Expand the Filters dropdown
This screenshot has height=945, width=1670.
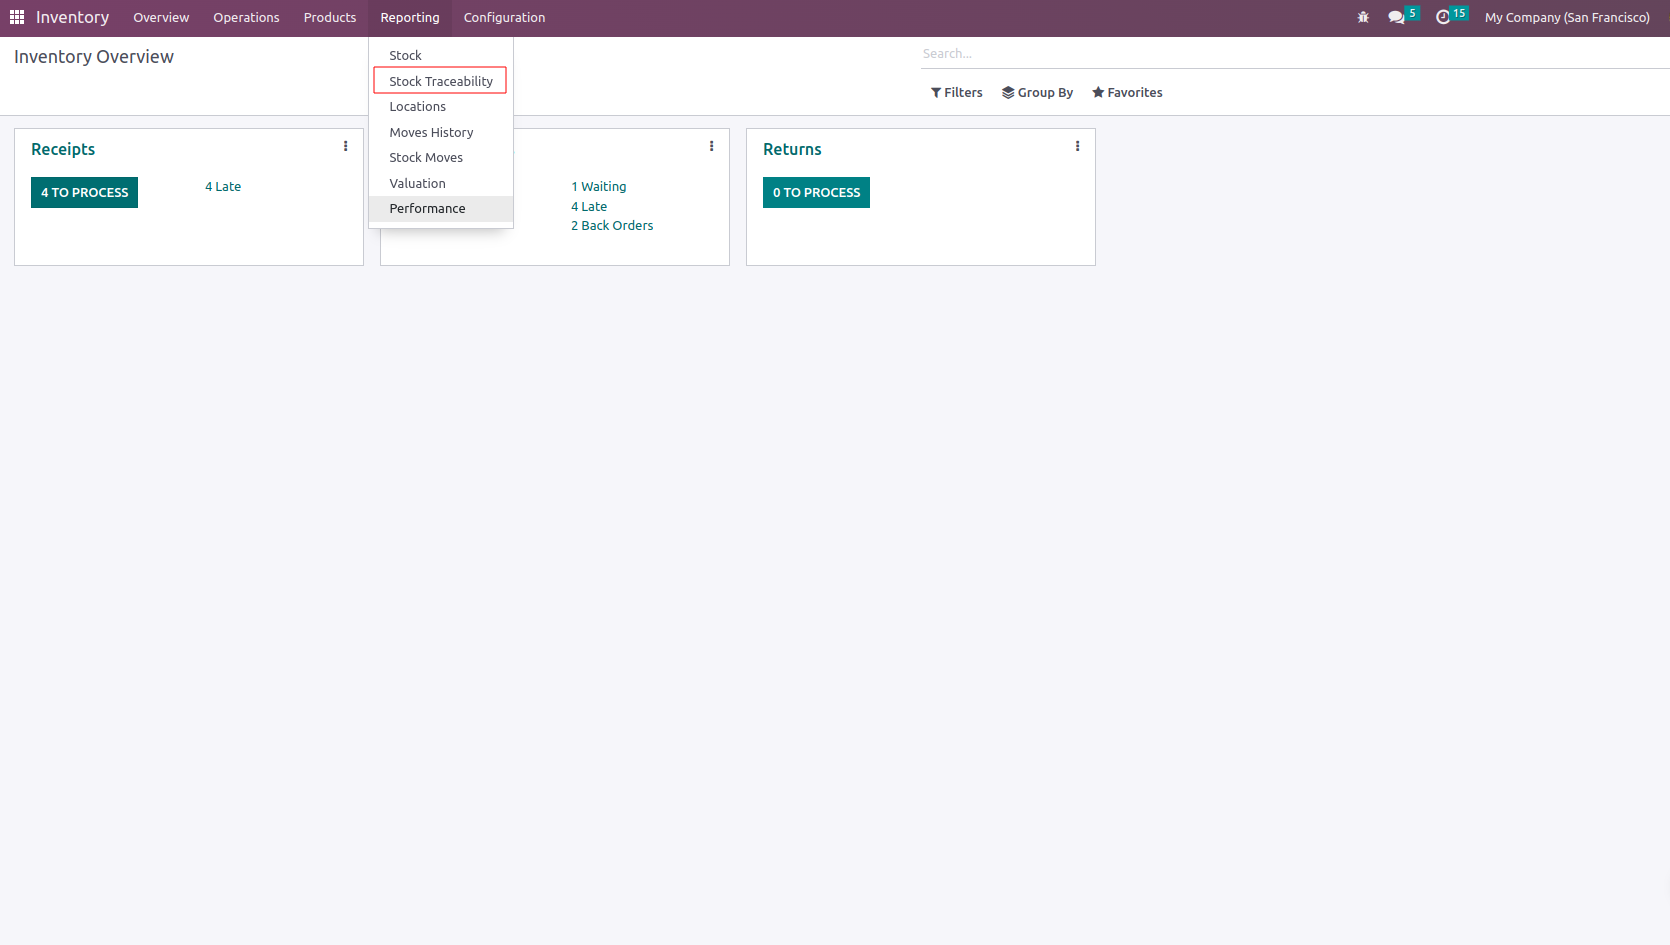957,92
